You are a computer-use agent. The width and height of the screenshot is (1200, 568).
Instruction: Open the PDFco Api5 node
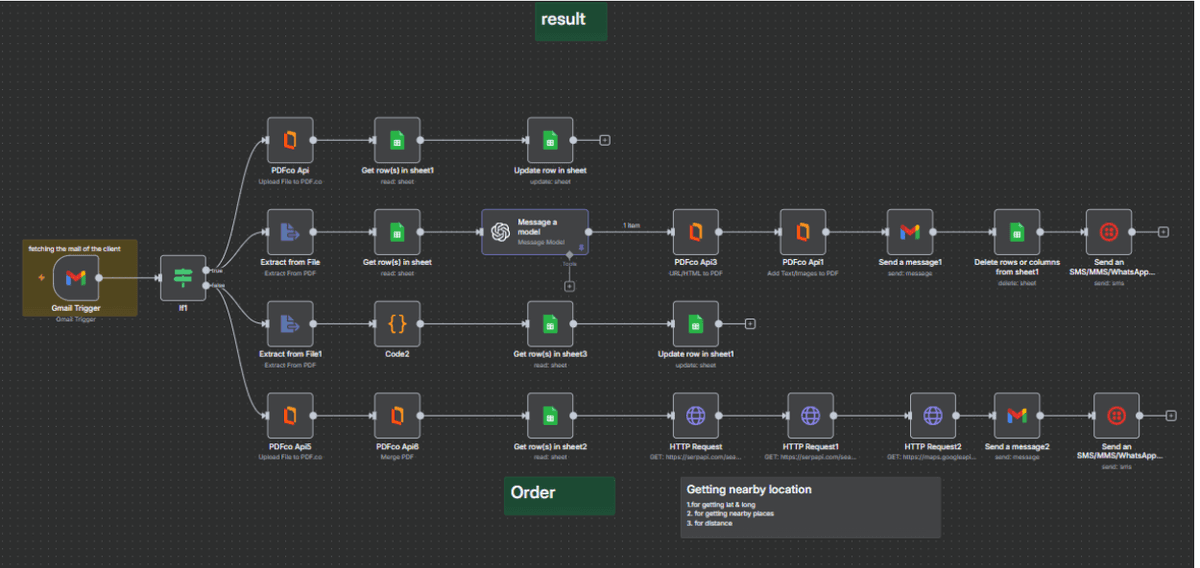point(290,416)
